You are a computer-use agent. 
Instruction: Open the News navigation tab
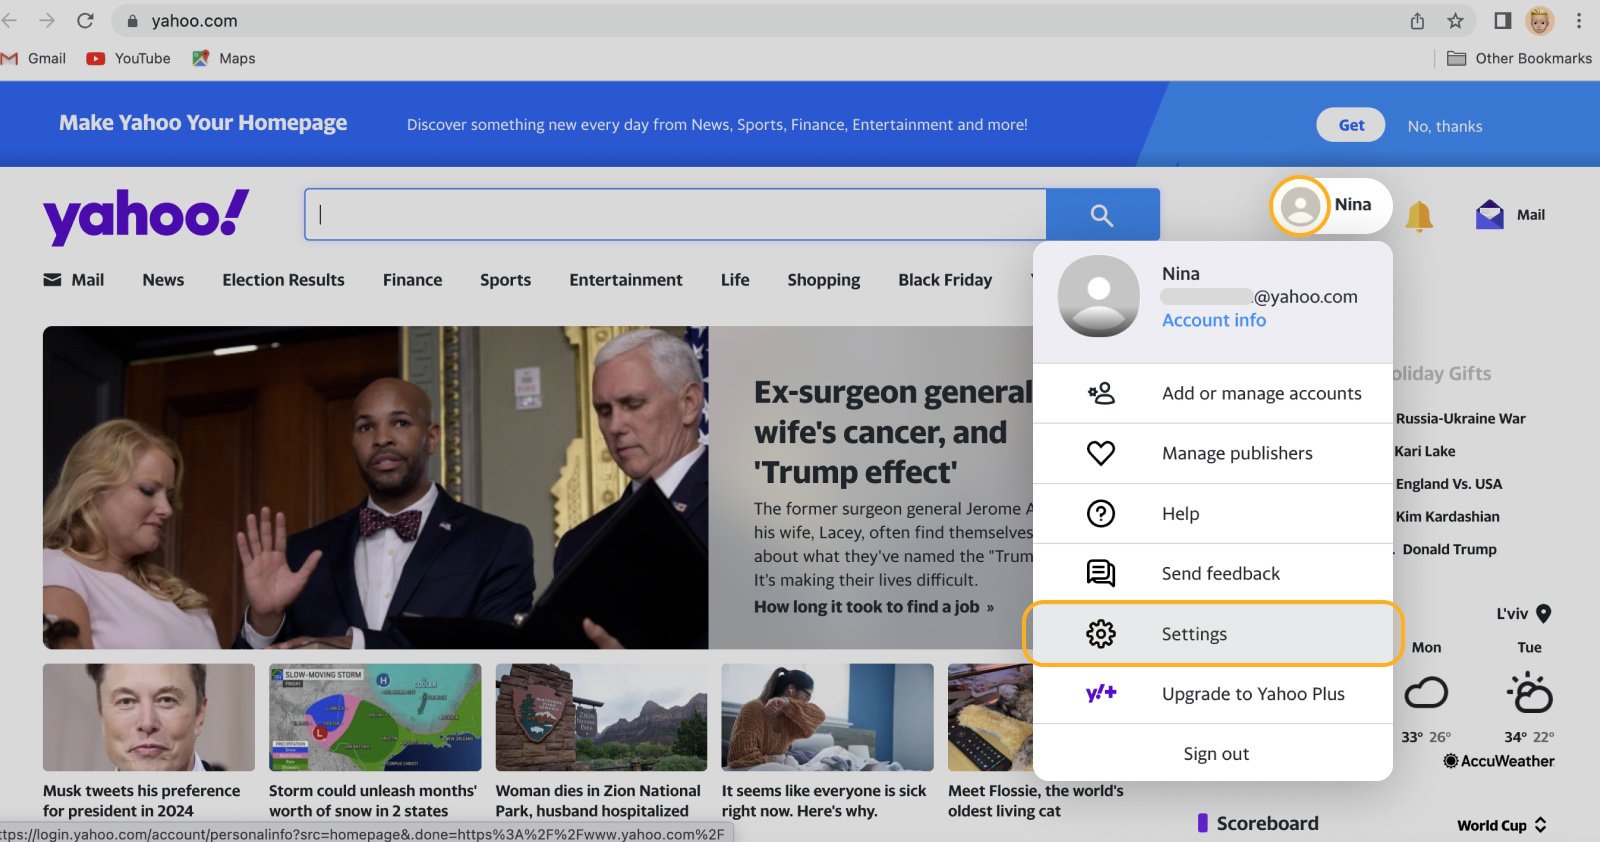click(x=163, y=280)
